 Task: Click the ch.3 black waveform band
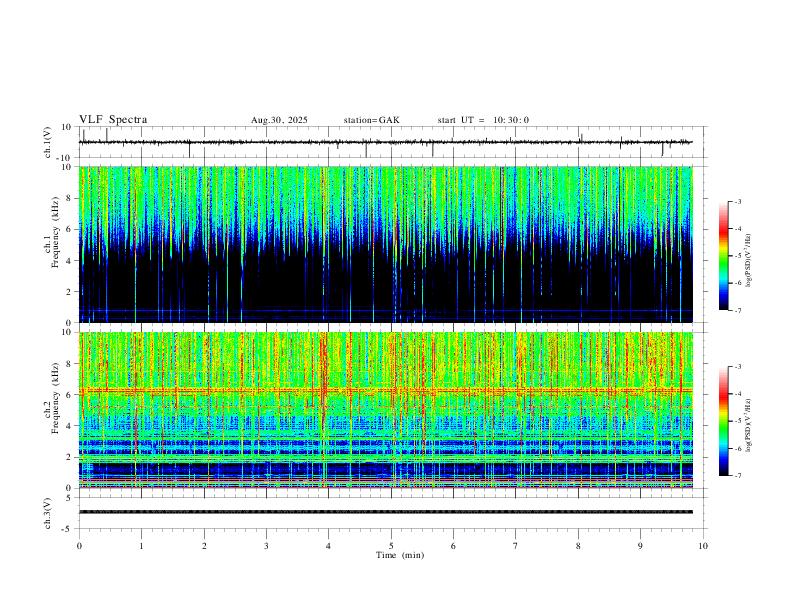tap(385, 512)
